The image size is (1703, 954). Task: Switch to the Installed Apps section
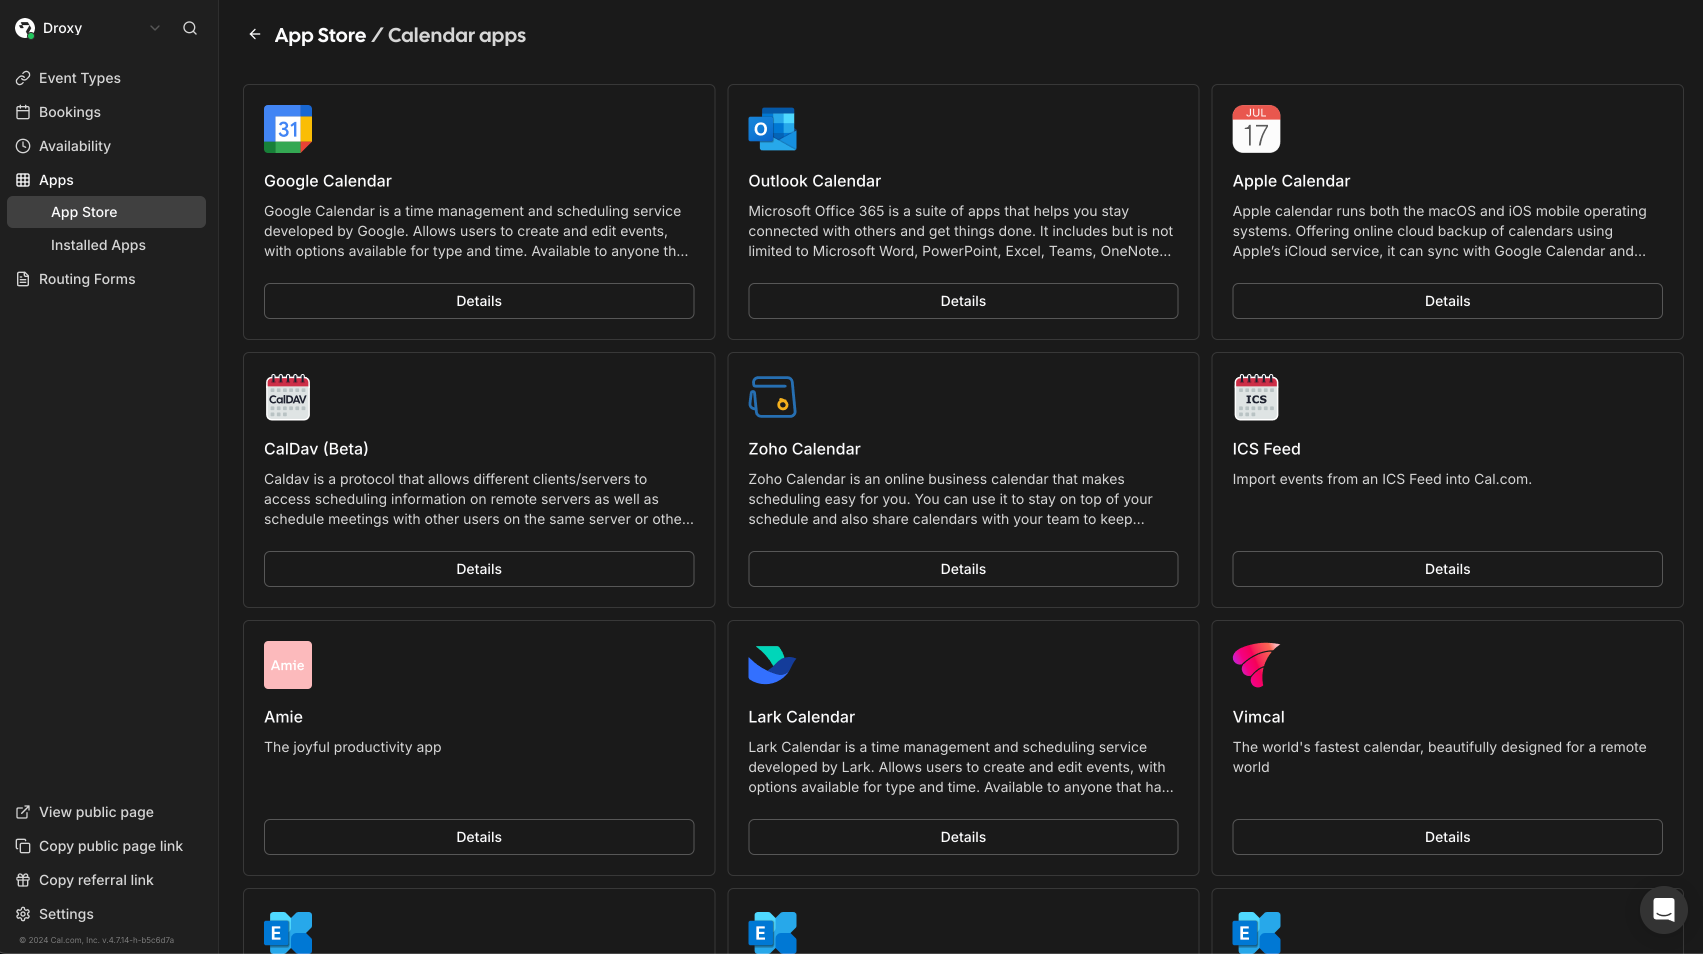[x=97, y=245]
